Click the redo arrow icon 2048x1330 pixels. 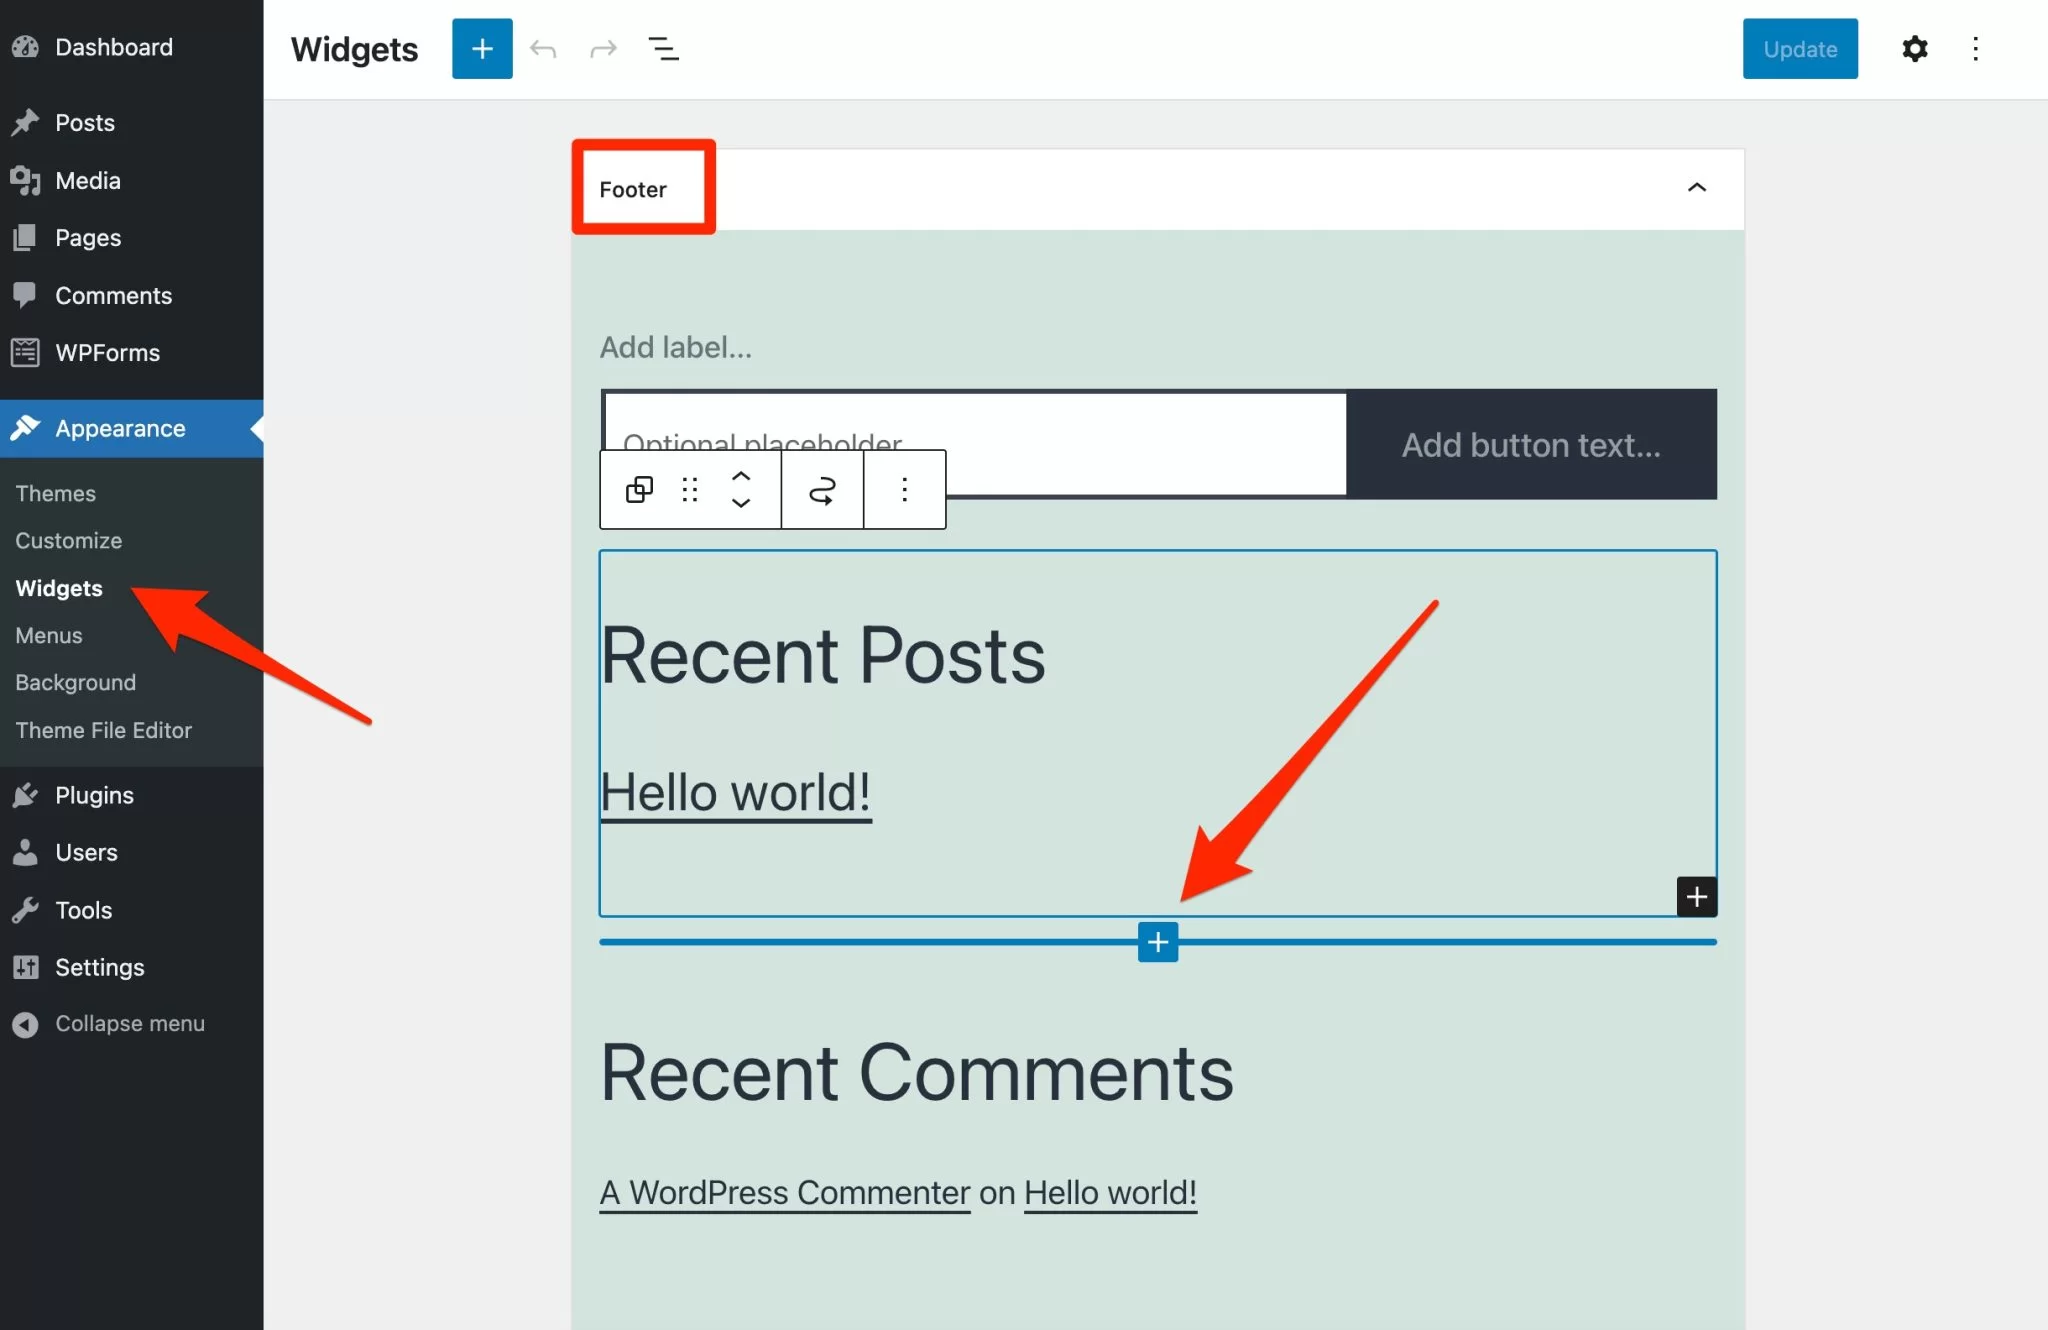[x=603, y=48]
